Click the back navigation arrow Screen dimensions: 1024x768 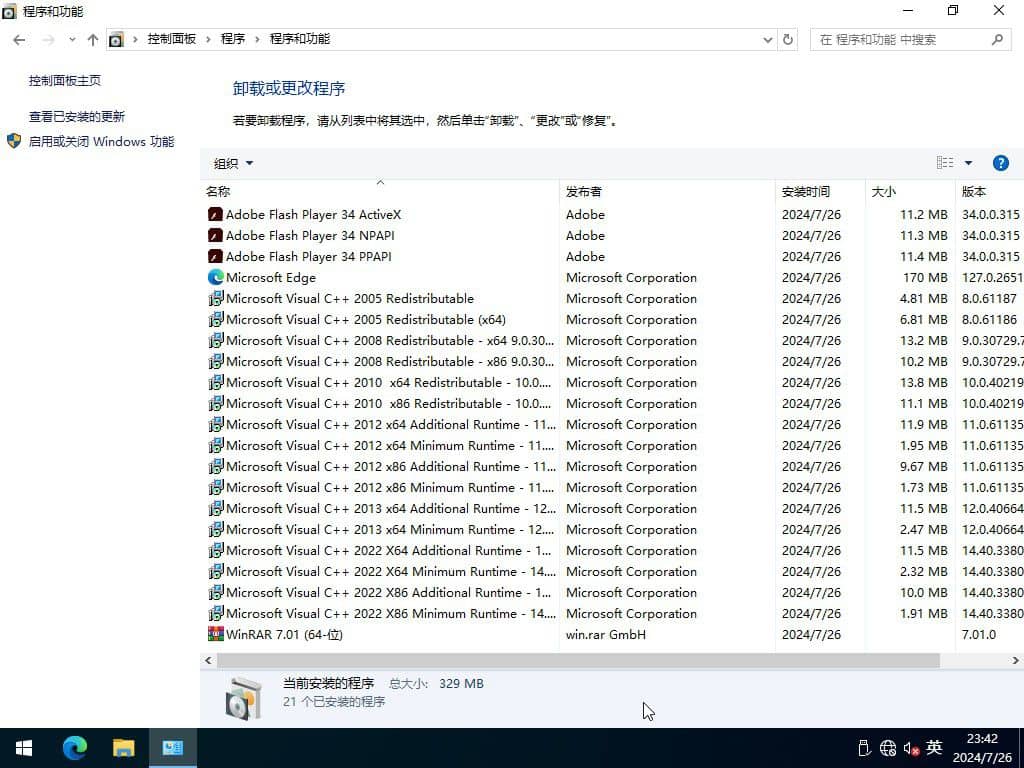[19, 39]
